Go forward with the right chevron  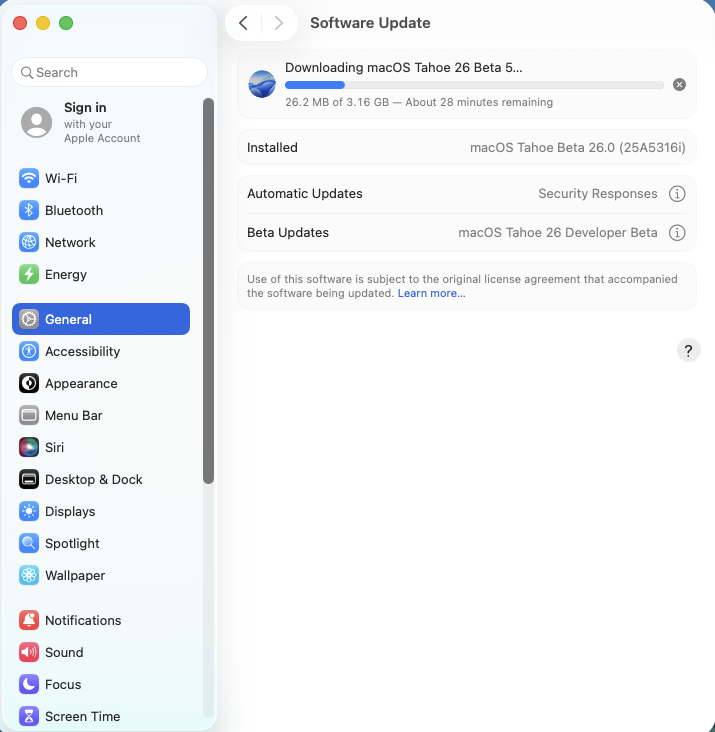[x=279, y=23]
